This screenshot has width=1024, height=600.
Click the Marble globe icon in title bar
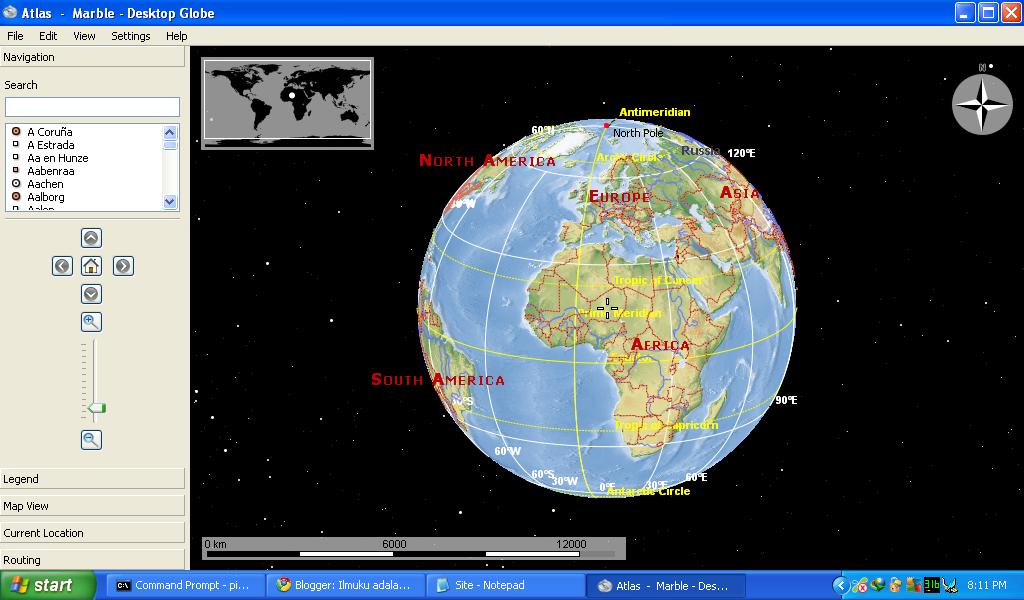pyautogui.click(x=10, y=12)
